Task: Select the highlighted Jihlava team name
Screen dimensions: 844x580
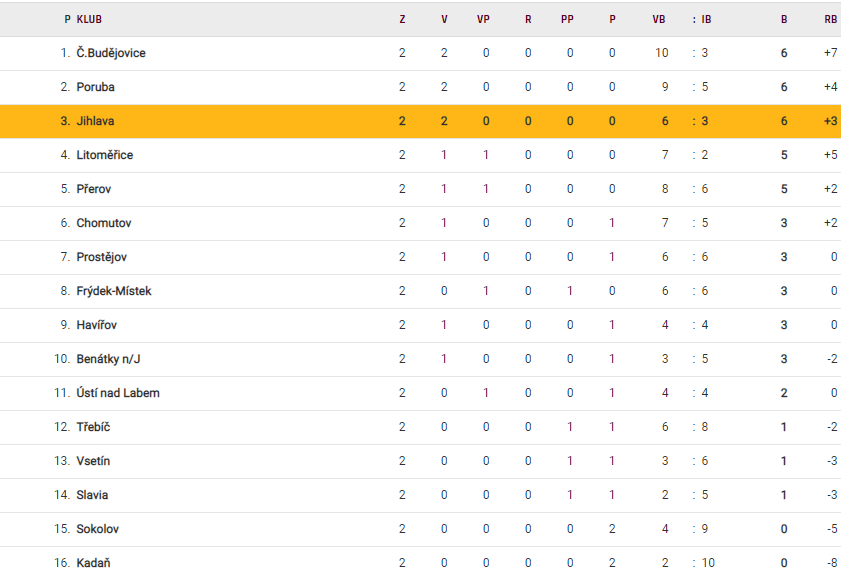Action: [96, 121]
